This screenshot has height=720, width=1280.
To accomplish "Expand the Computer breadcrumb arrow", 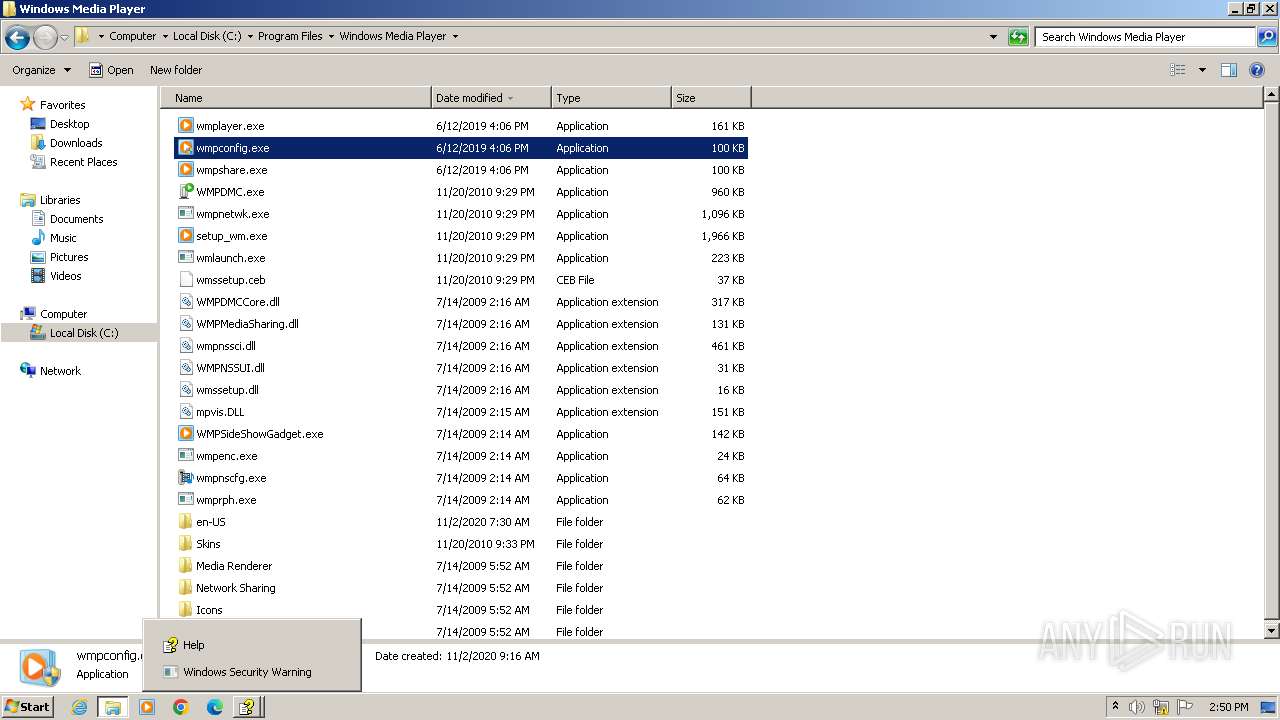I will [x=165, y=36].
